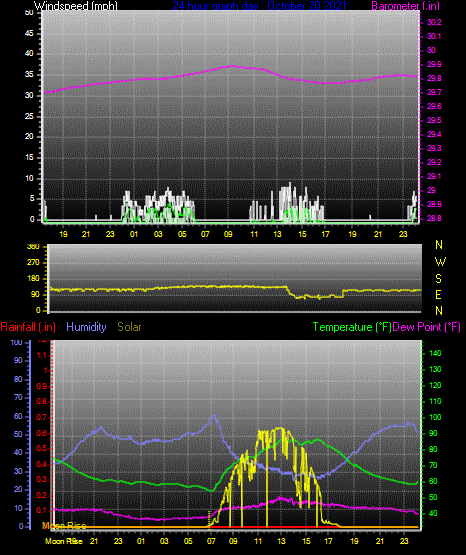Select the Humidity legend label
466x555 pixels.
click(x=86, y=327)
